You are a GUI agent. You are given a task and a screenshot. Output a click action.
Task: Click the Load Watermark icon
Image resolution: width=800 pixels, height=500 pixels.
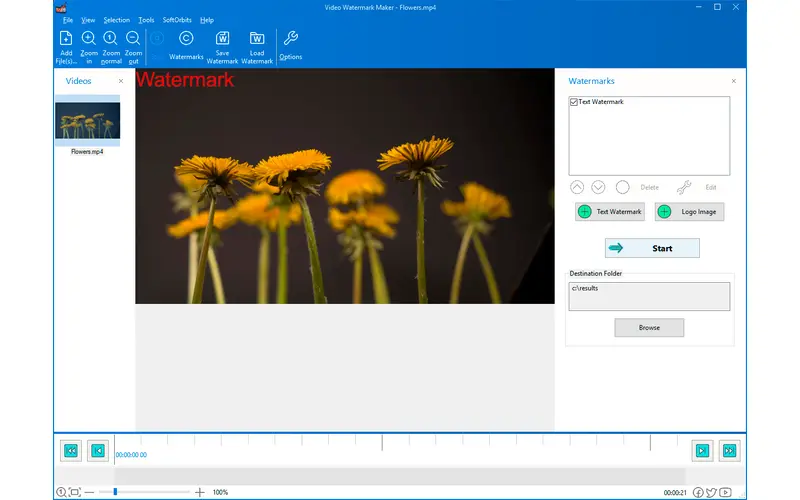click(257, 39)
